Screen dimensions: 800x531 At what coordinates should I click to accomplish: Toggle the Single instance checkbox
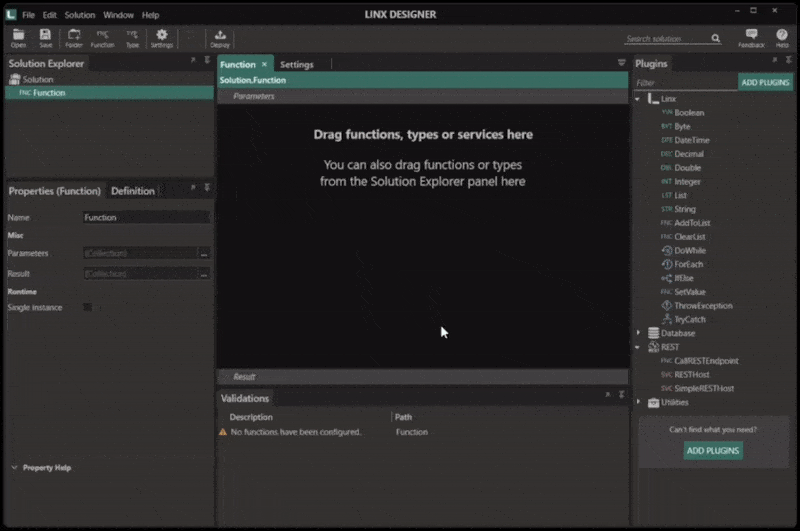[88, 307]
